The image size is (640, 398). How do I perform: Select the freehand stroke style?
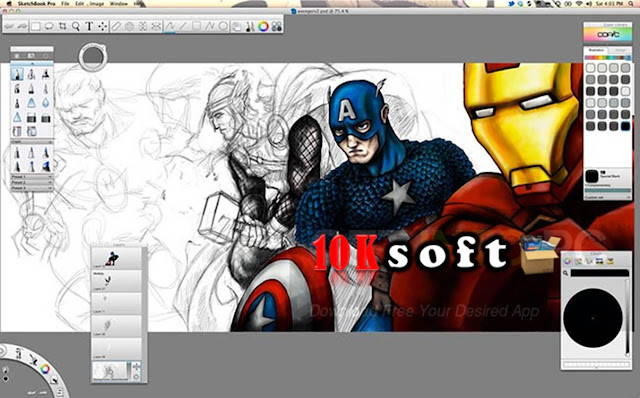point(170,27)
